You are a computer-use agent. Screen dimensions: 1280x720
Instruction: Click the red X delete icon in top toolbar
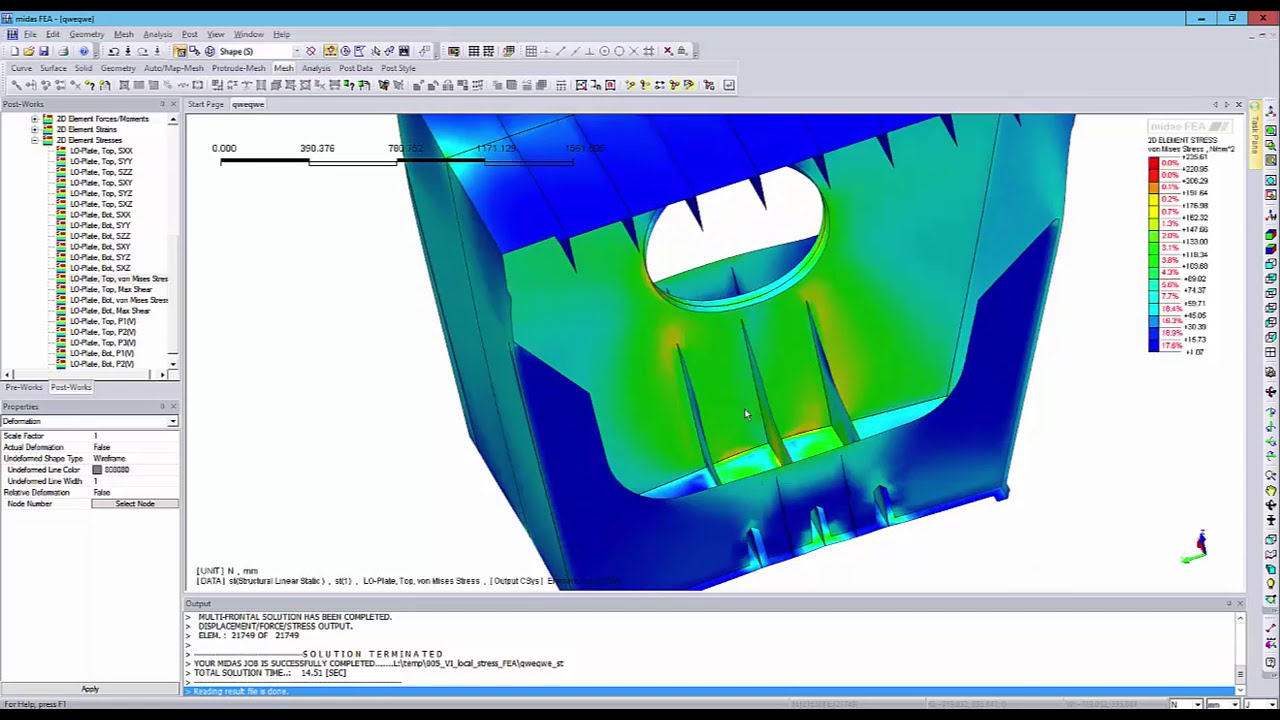click(x=668, y=51)
